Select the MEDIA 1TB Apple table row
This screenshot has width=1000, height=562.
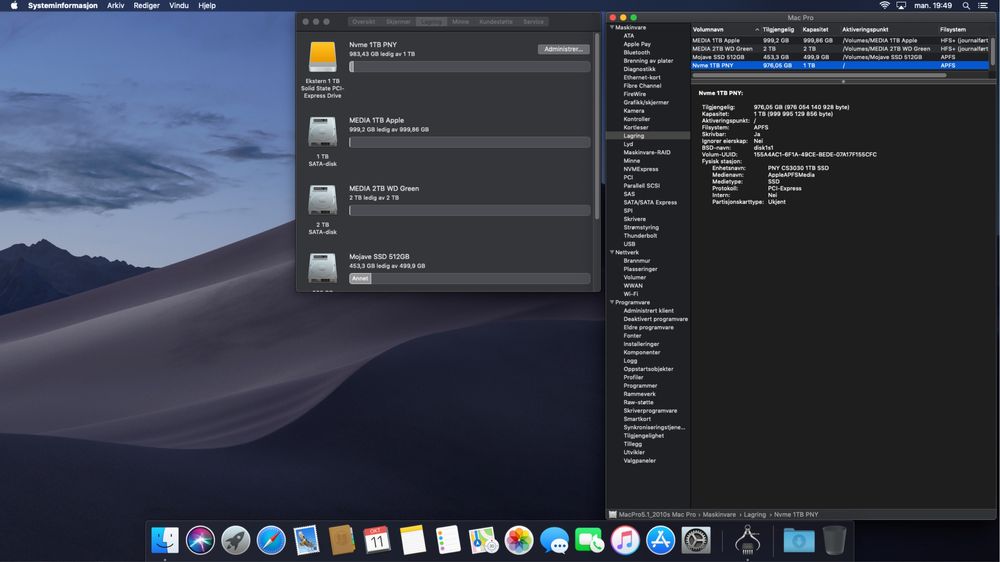841,40
